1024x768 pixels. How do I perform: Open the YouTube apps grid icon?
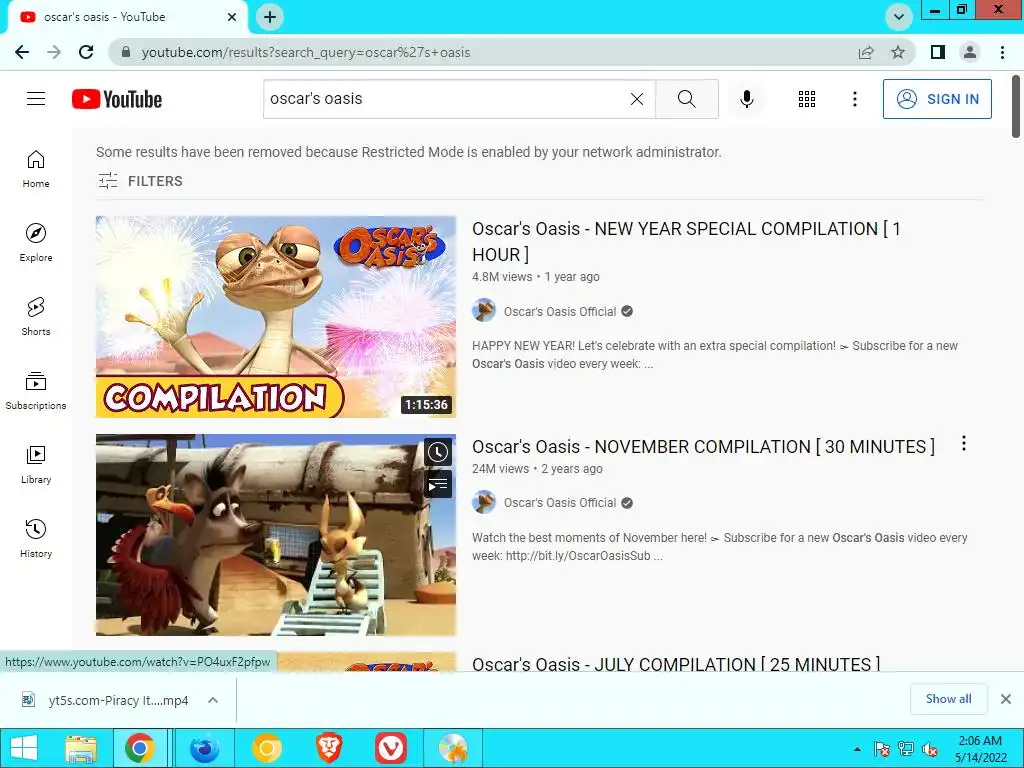tap(807, 99)
